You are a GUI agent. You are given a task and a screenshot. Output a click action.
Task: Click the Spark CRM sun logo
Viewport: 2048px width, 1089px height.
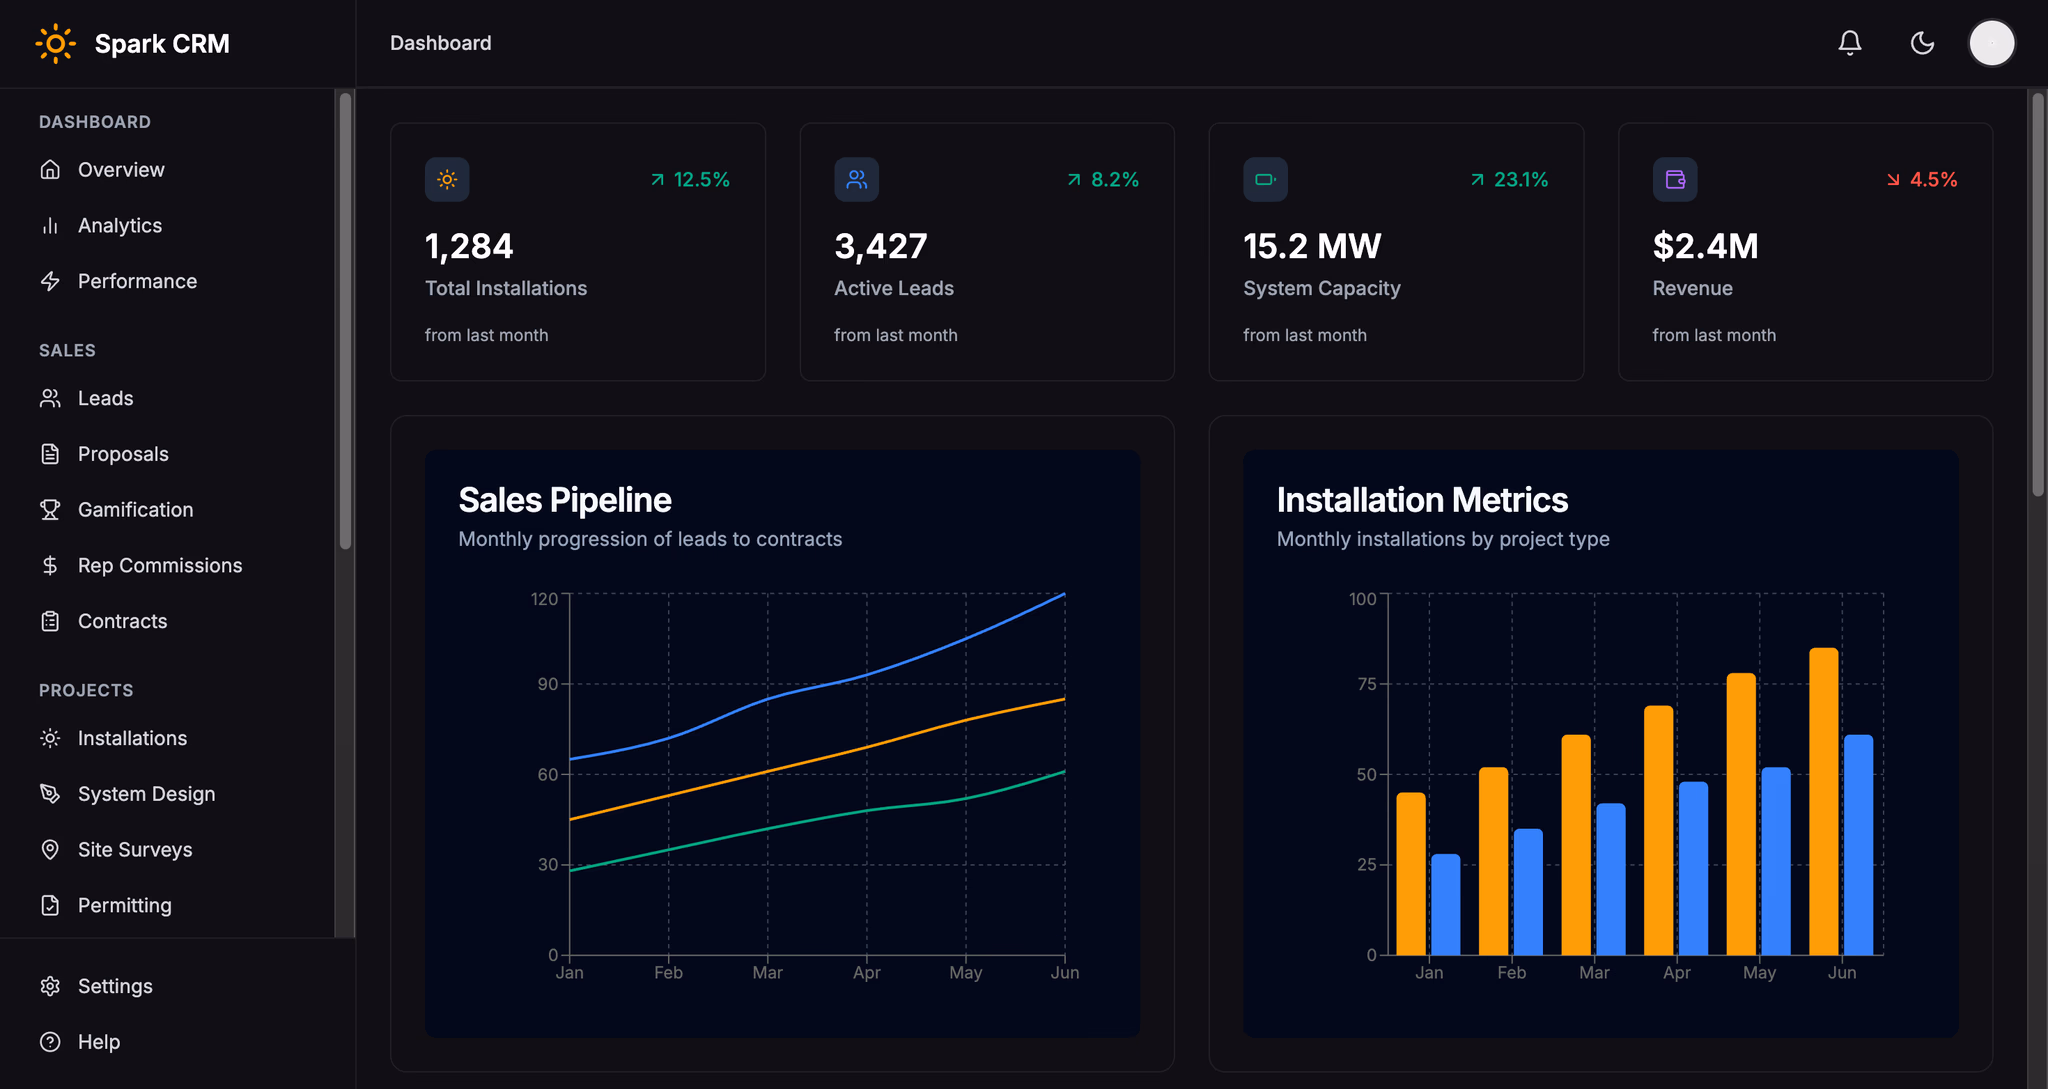55,44
